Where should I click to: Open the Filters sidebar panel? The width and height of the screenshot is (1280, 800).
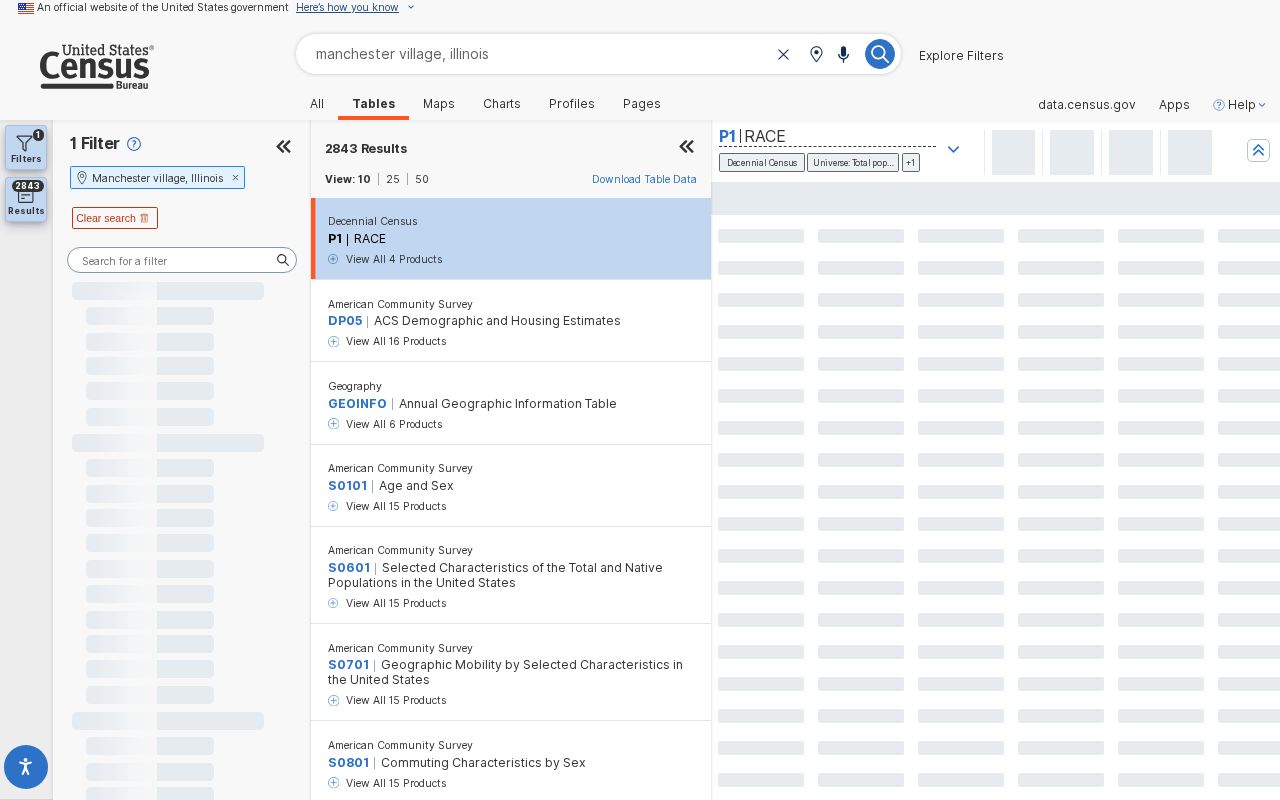click(x=26, y=147)
